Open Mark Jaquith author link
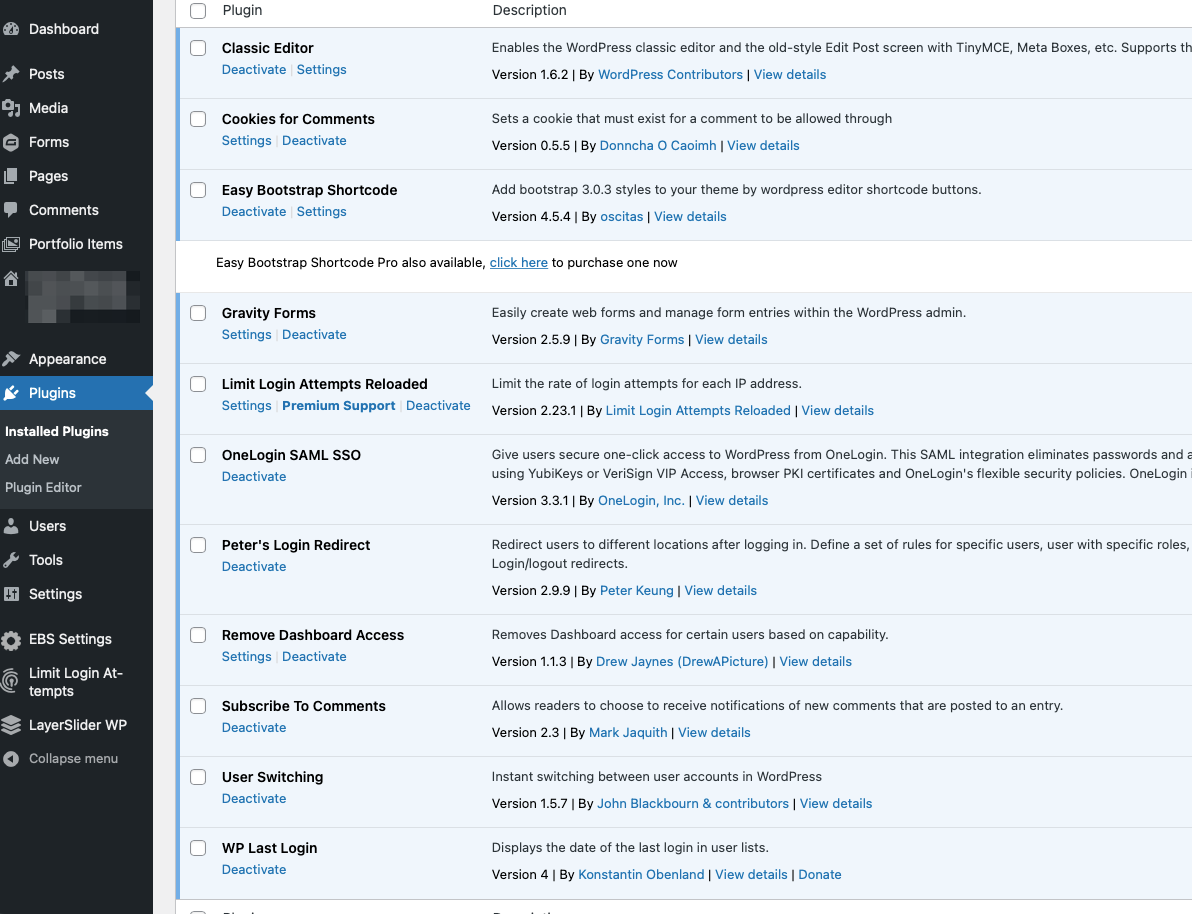1192x914 pixels. pyautogui.click(x=628, y=733)
